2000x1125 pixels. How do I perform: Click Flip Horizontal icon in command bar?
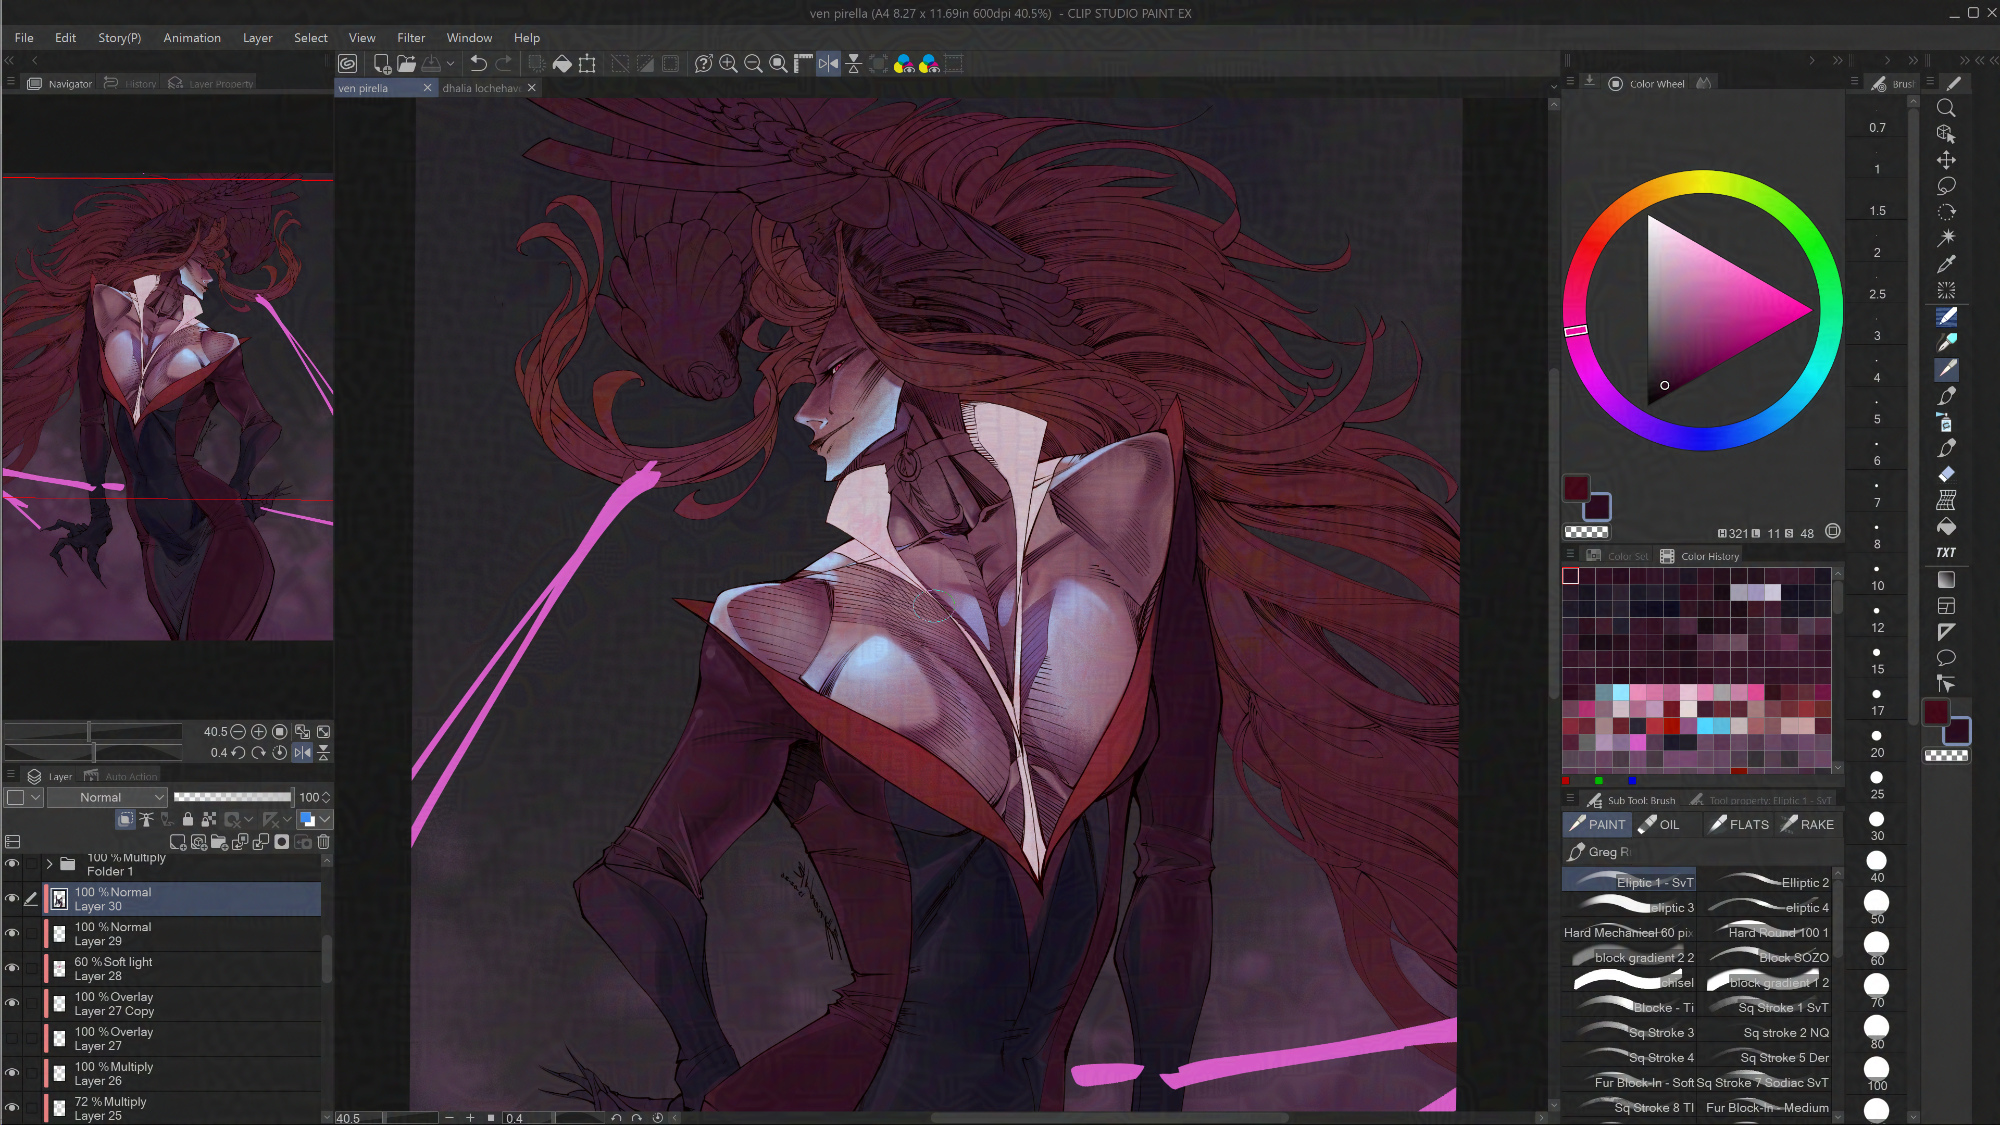(x=828, y=64)
